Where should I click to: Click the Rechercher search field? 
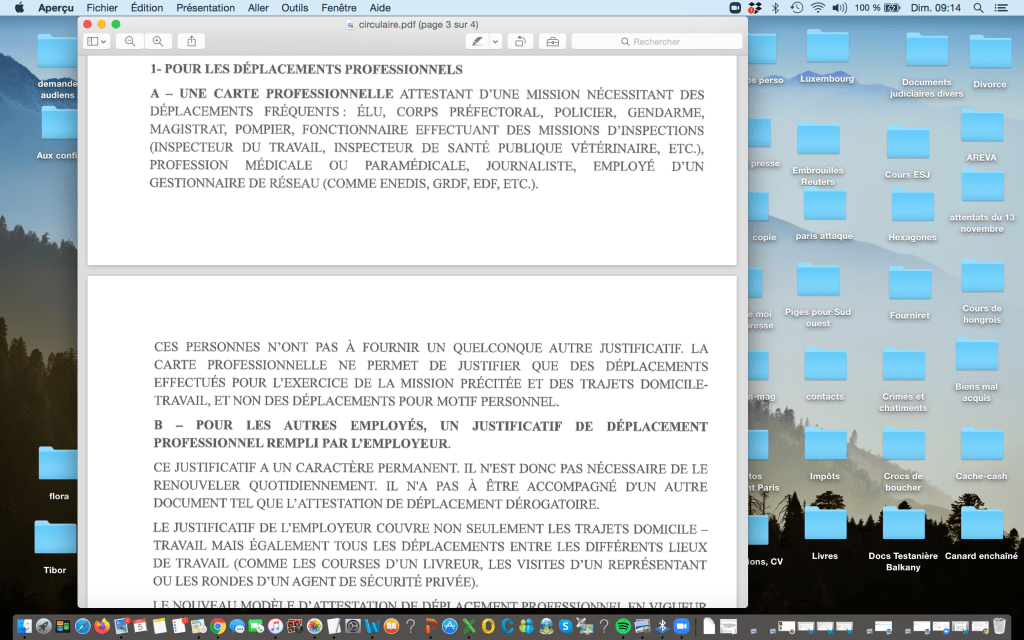tap(657, 41)
